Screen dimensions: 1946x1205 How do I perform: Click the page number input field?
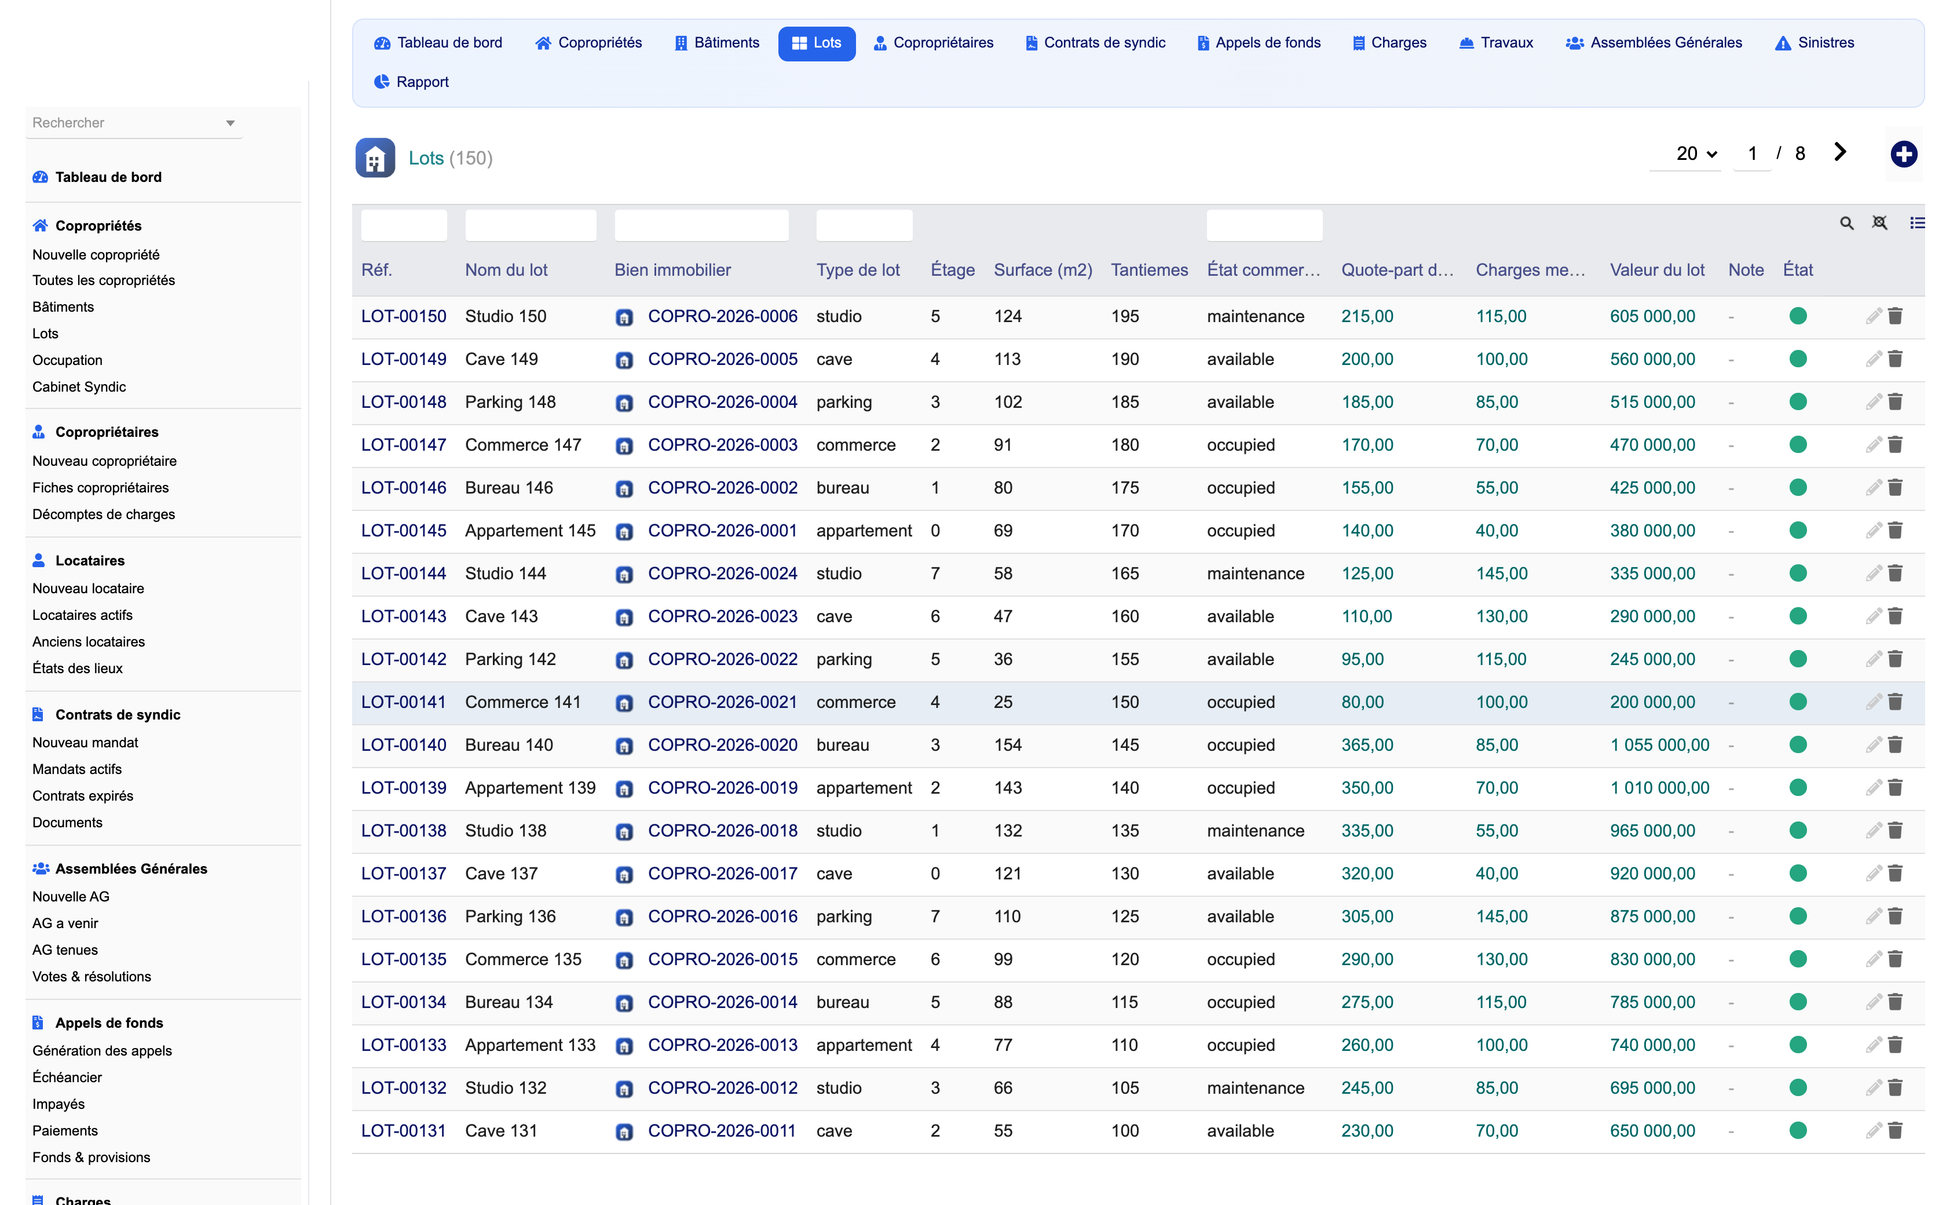point(1752,154)
